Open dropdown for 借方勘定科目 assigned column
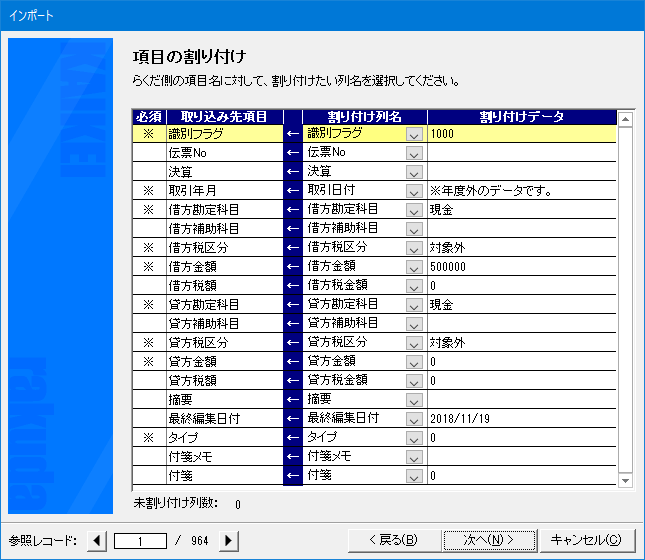Image resolution: width=645 pixels, height=560 pixels. 414,210
